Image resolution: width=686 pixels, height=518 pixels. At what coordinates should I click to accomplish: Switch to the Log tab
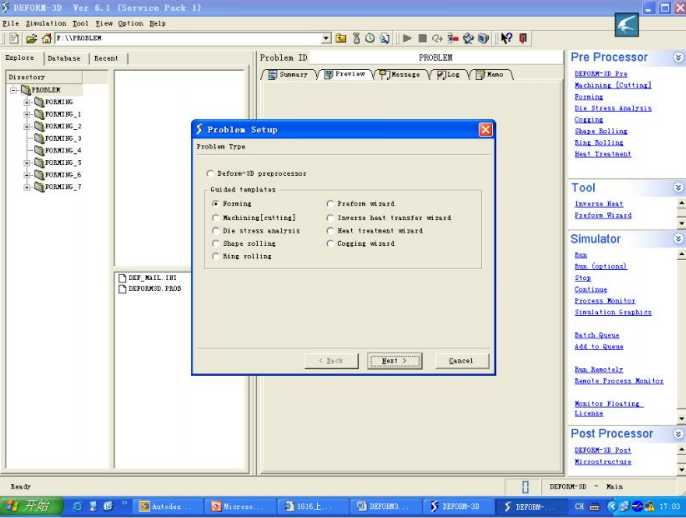point(448,75)
